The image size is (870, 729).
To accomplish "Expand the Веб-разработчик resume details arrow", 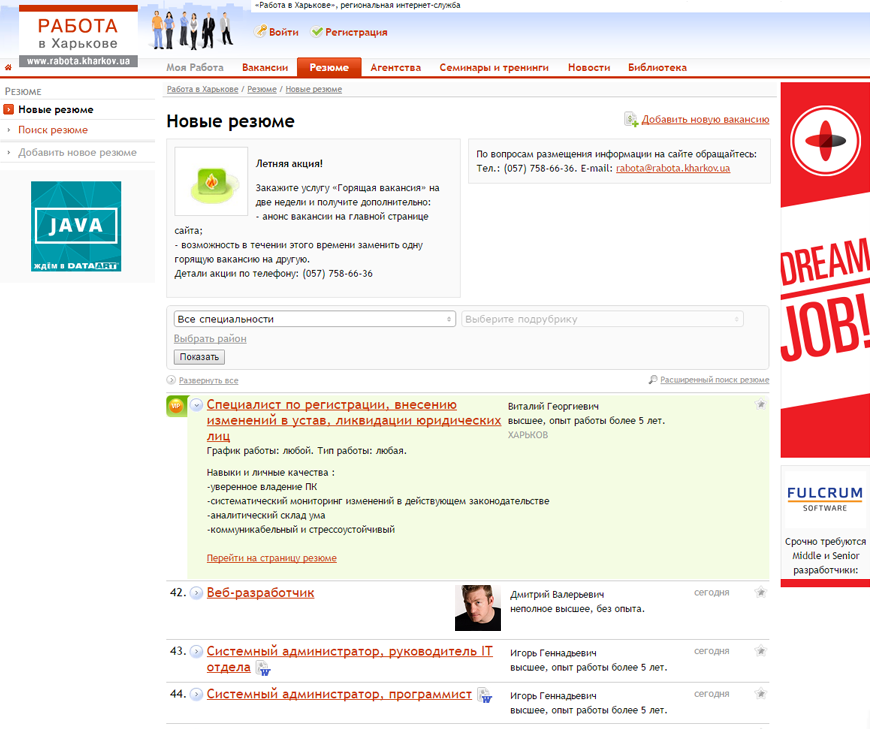I will pos(196,594).
